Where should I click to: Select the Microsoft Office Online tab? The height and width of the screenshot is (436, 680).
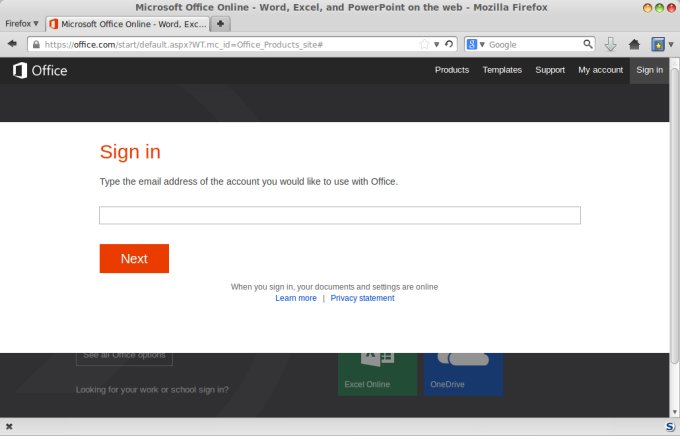[128, 24]
